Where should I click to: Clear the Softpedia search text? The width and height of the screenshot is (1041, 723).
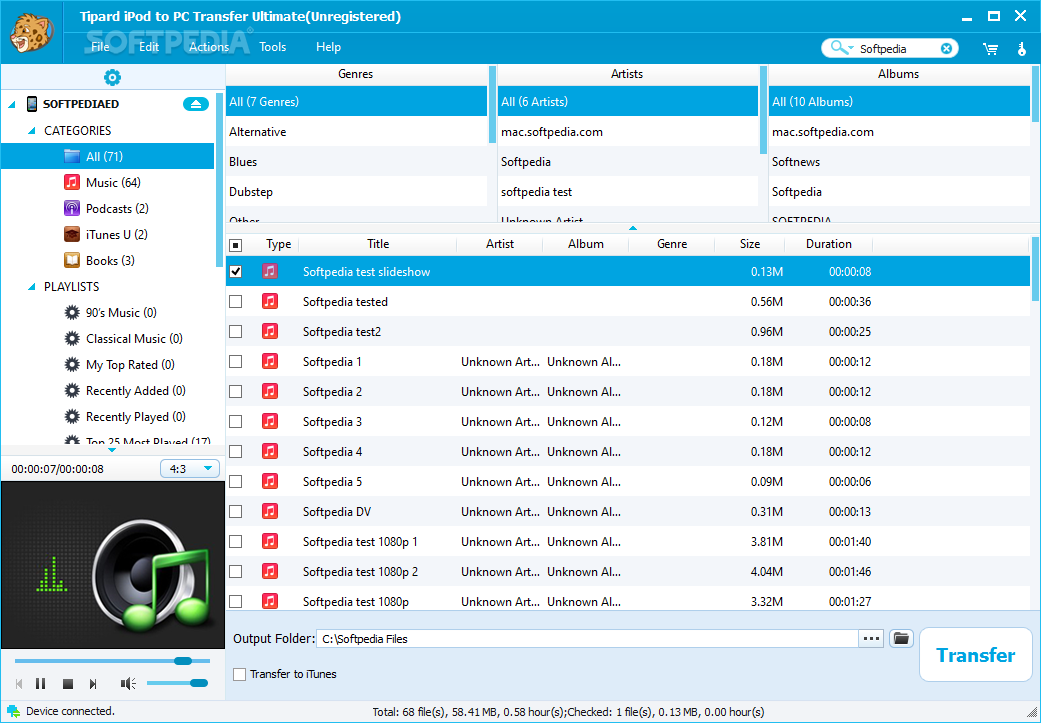946,48
